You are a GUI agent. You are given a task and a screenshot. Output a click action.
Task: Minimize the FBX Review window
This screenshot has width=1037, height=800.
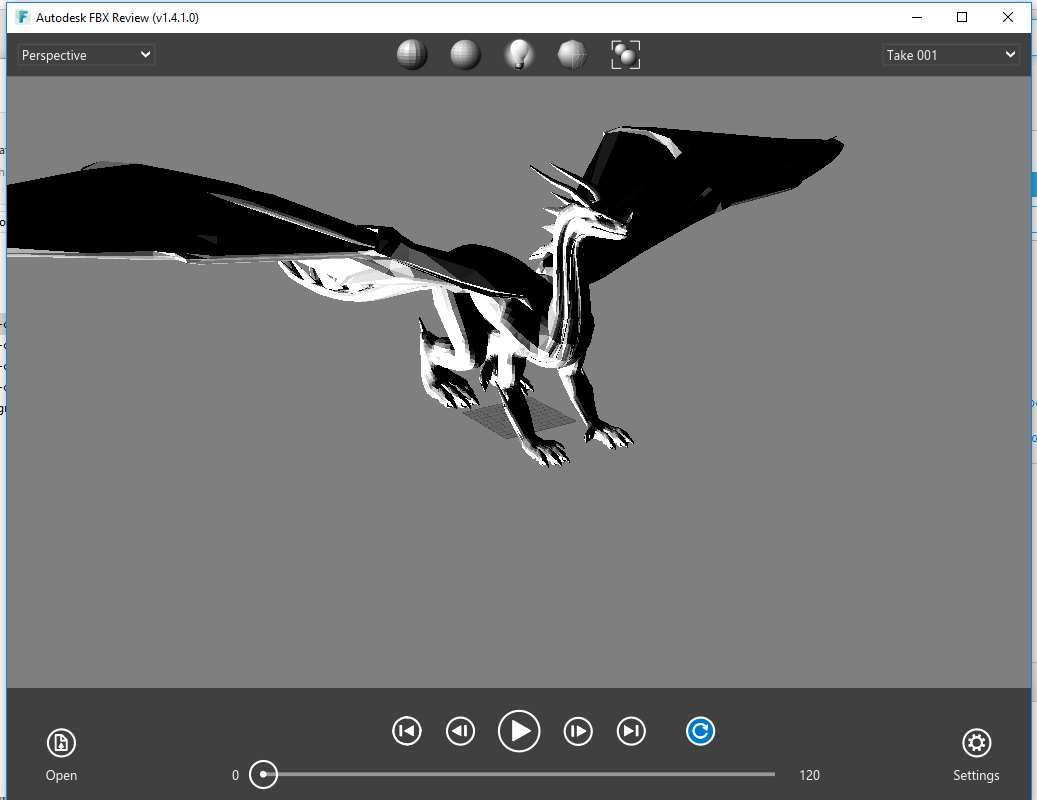916,17
